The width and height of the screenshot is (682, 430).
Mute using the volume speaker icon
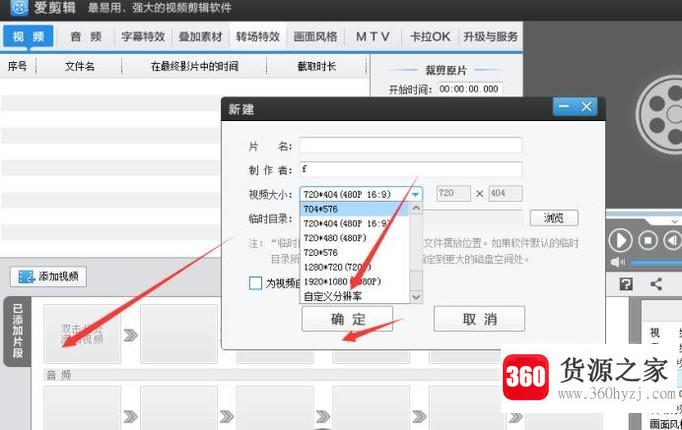[617, 262]
